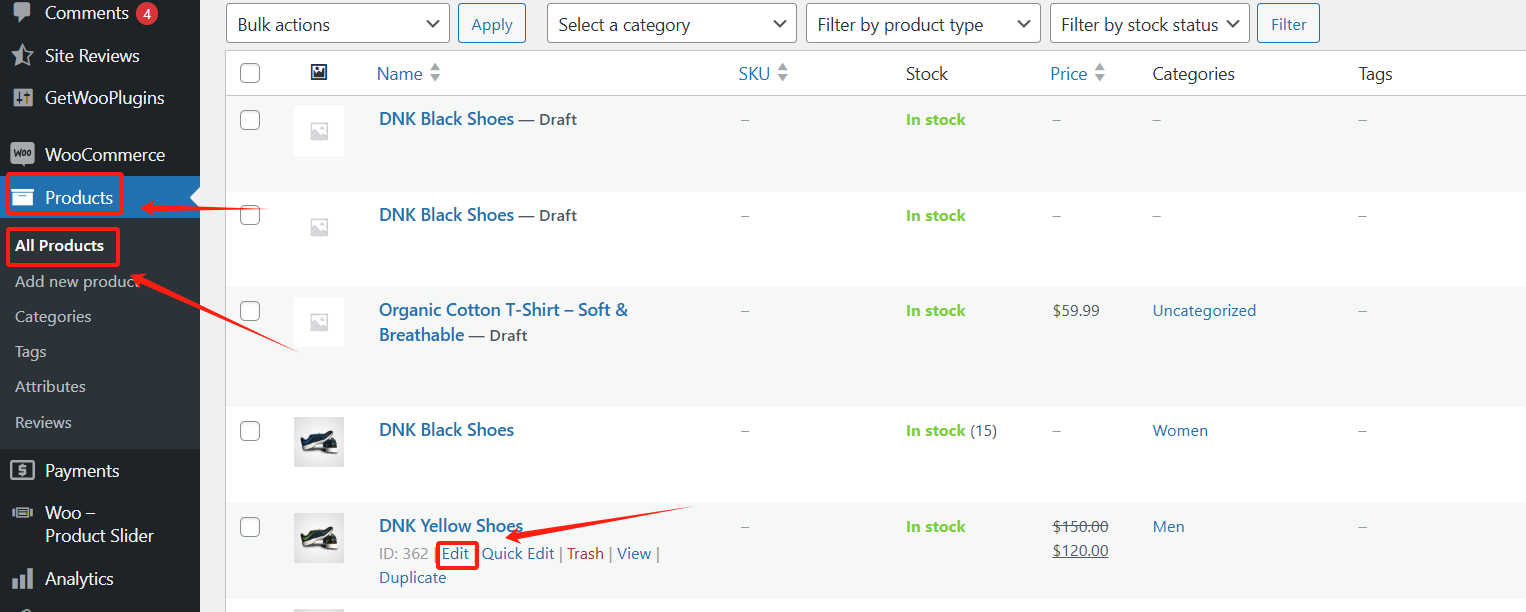The image size is (1526, 612).
Task: Check the DNK Yellow Shoes row checkbox
Action: click(x=250, y=527)
